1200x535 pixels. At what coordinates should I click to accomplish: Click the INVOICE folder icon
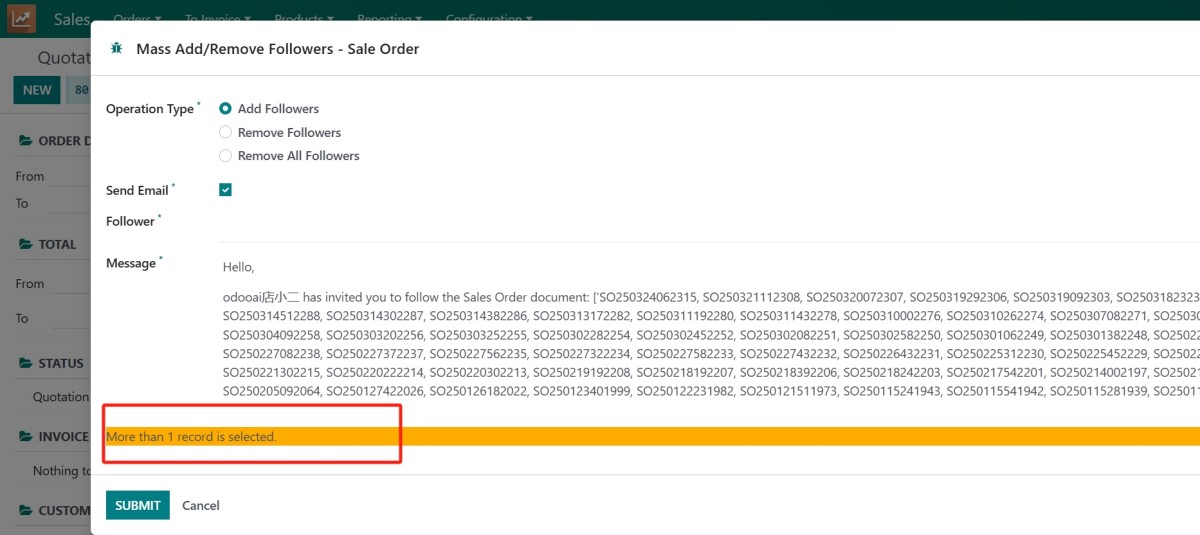point(26,437)
